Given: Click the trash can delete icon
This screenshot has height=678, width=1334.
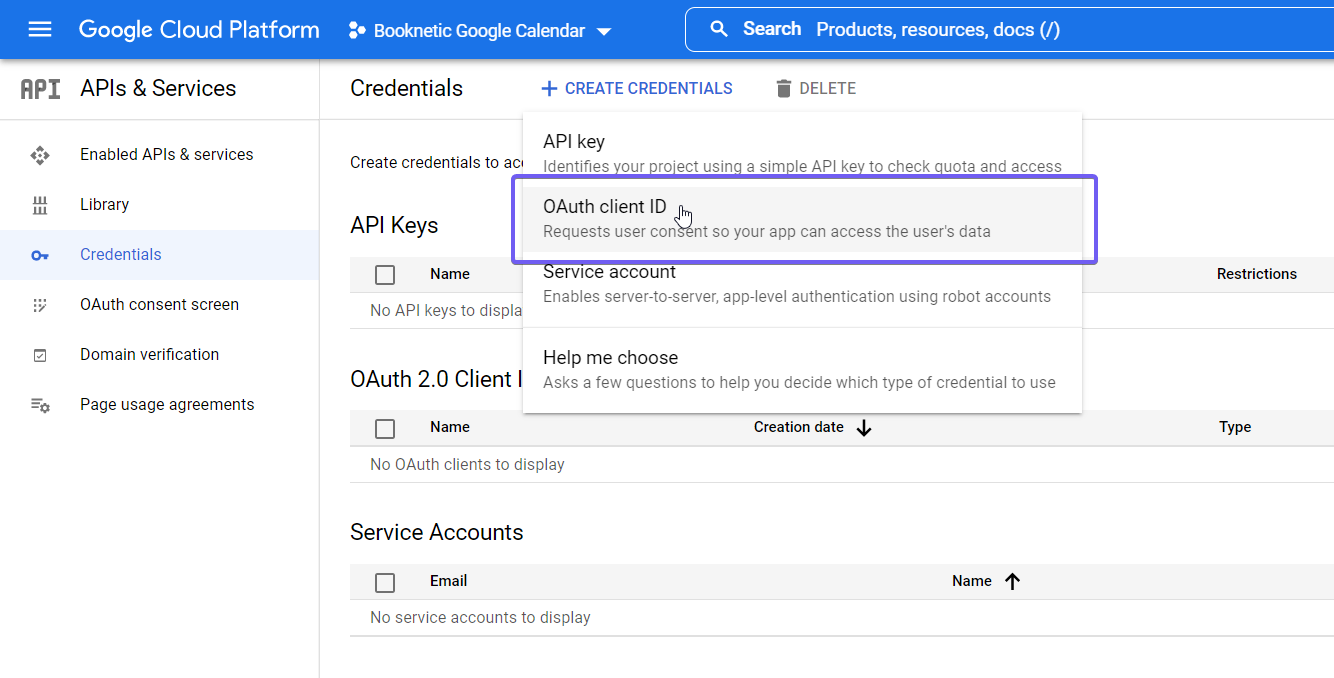Looking at the screenshot, I should (783, 88).
